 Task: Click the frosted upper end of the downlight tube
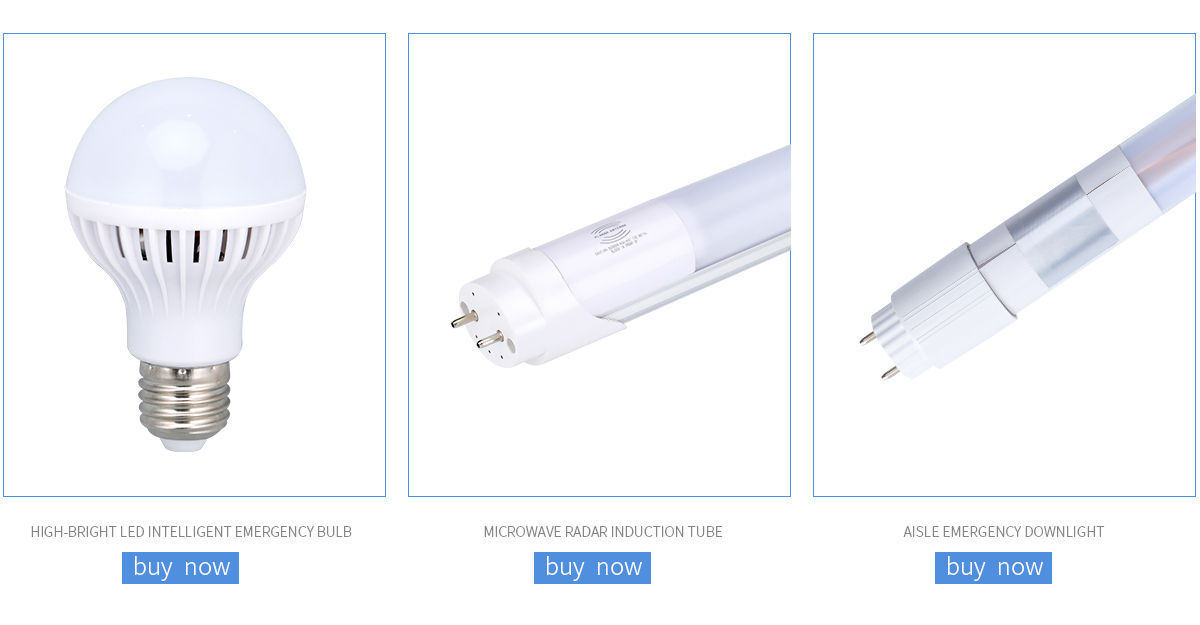(x=1160, y=150)
